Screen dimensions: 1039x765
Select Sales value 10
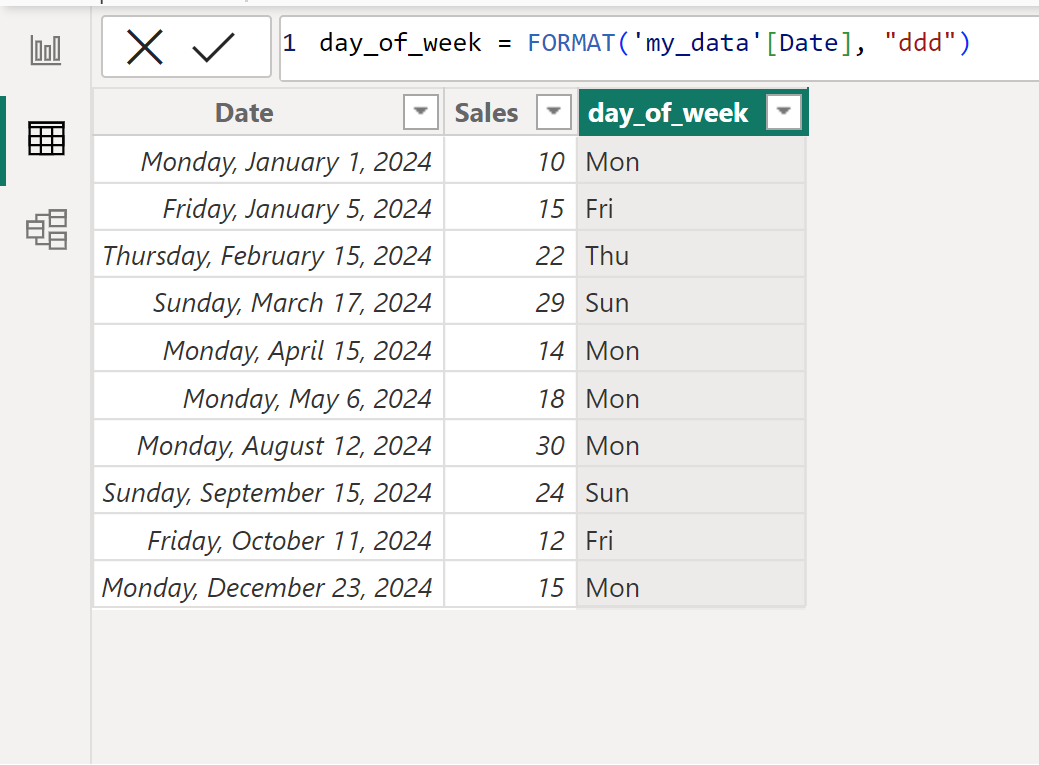pyautogui.click(x=510, y=162)
